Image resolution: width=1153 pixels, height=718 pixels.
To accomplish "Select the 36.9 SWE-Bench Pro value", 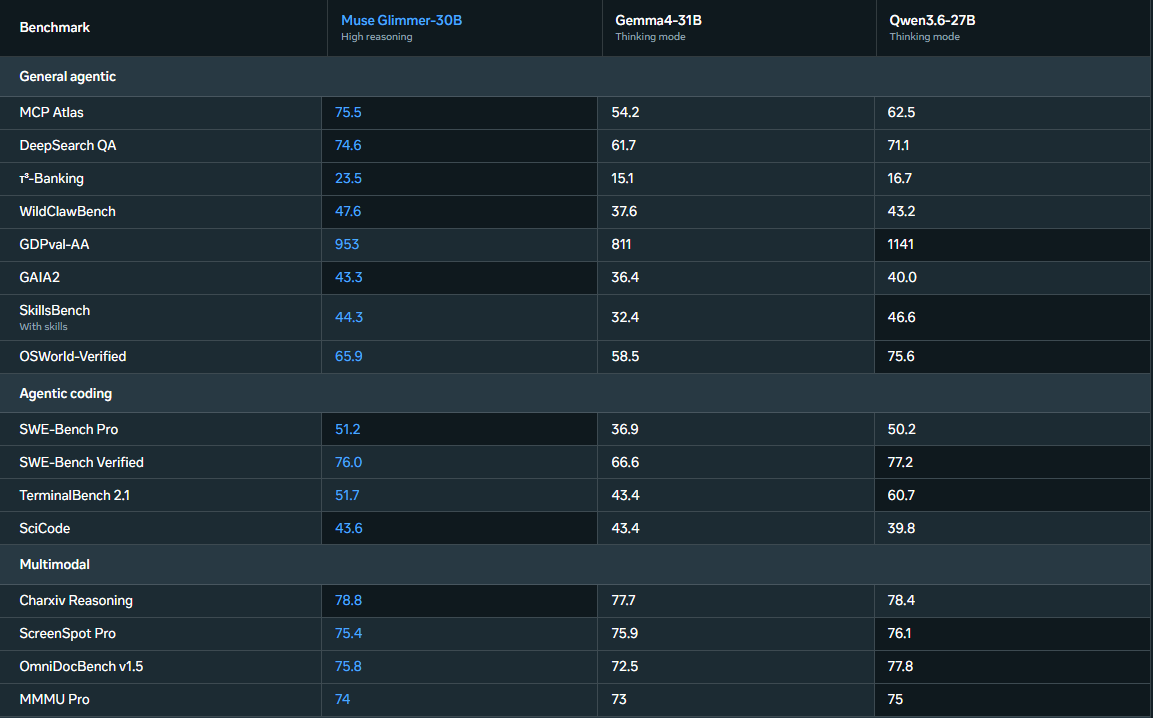I will pyautogui.click(x=624, y=429).
